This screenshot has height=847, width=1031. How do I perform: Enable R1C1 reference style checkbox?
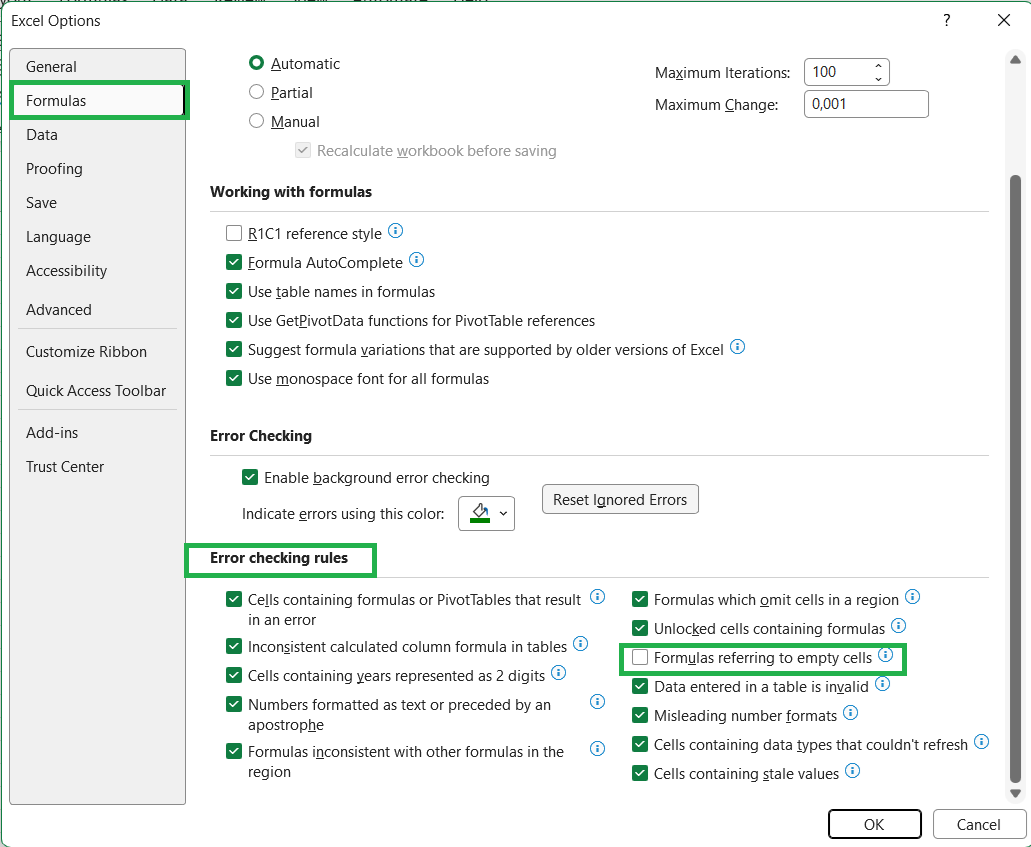234,233
